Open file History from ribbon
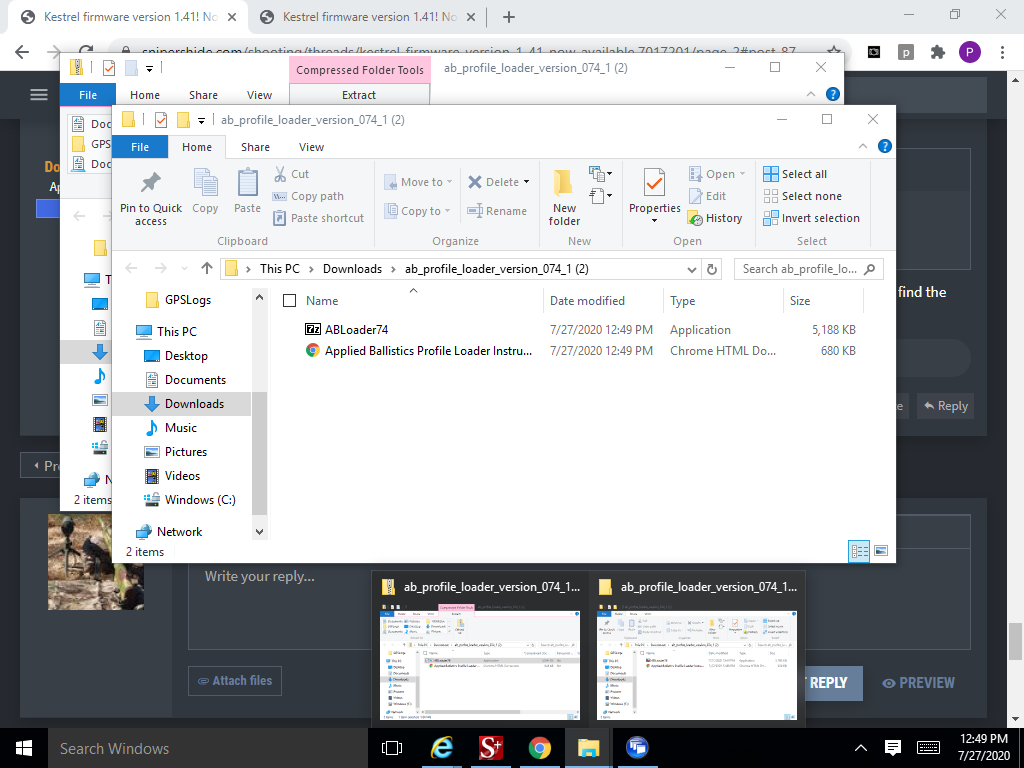The height and width of the screenshot is (768, 1024). [x=715, y=218]
